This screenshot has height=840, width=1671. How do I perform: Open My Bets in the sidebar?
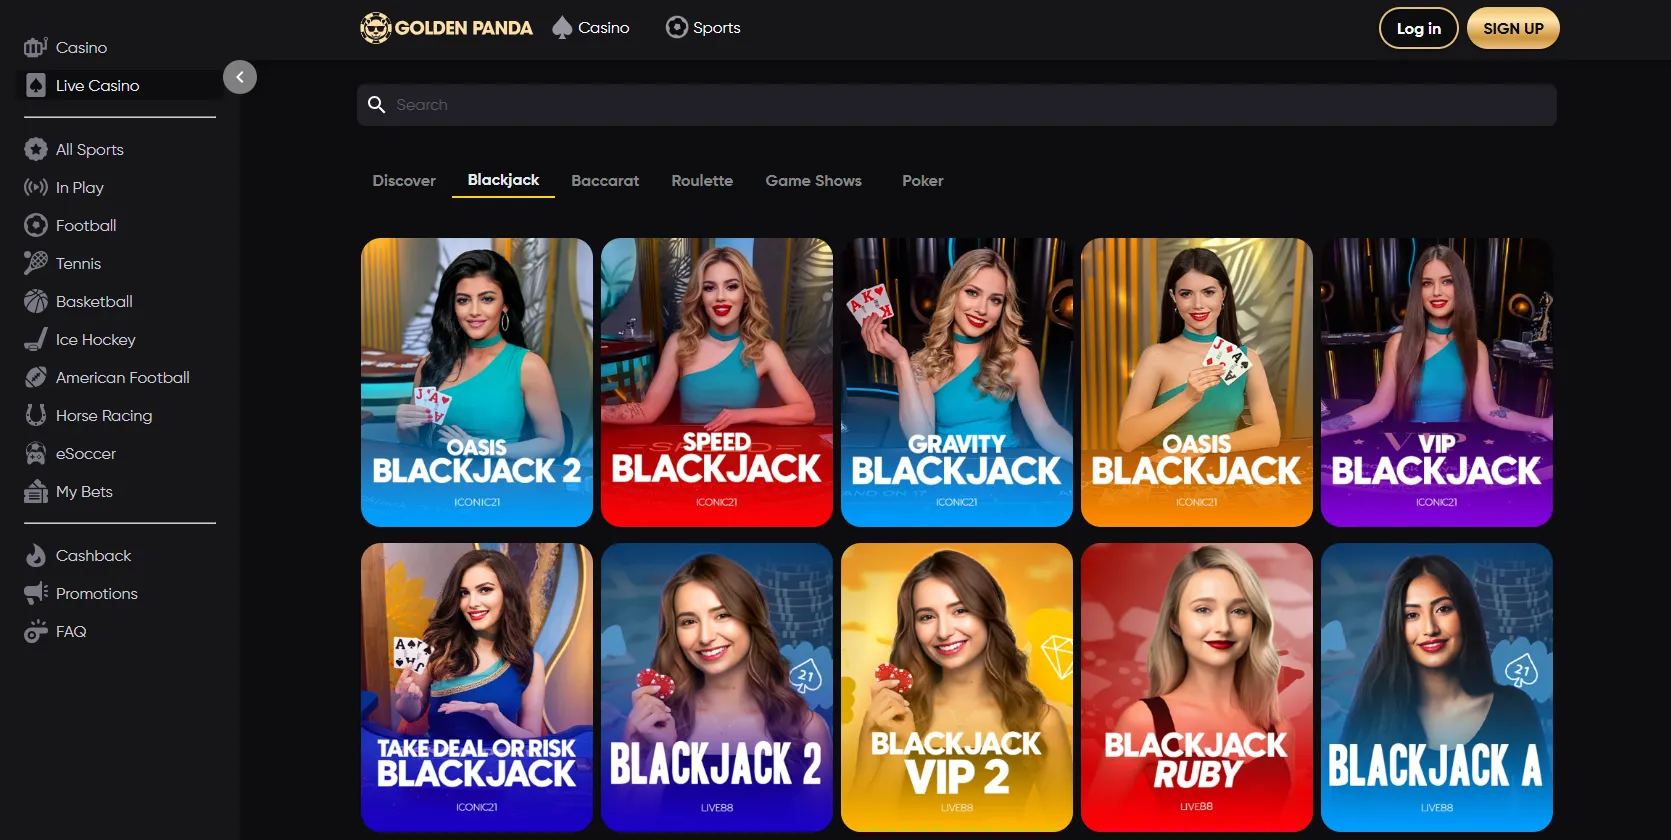coord(84,491)
